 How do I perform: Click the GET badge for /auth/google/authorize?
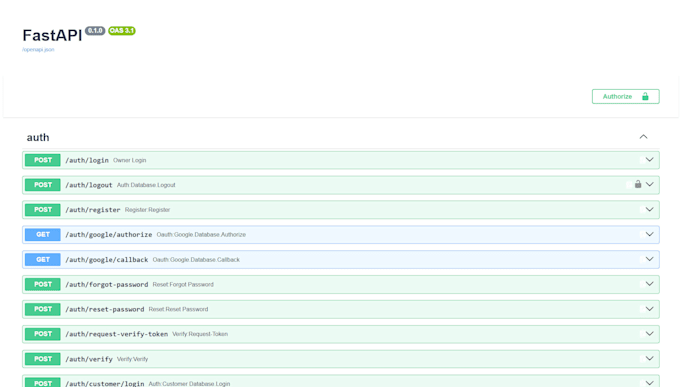tap(42, 234)
